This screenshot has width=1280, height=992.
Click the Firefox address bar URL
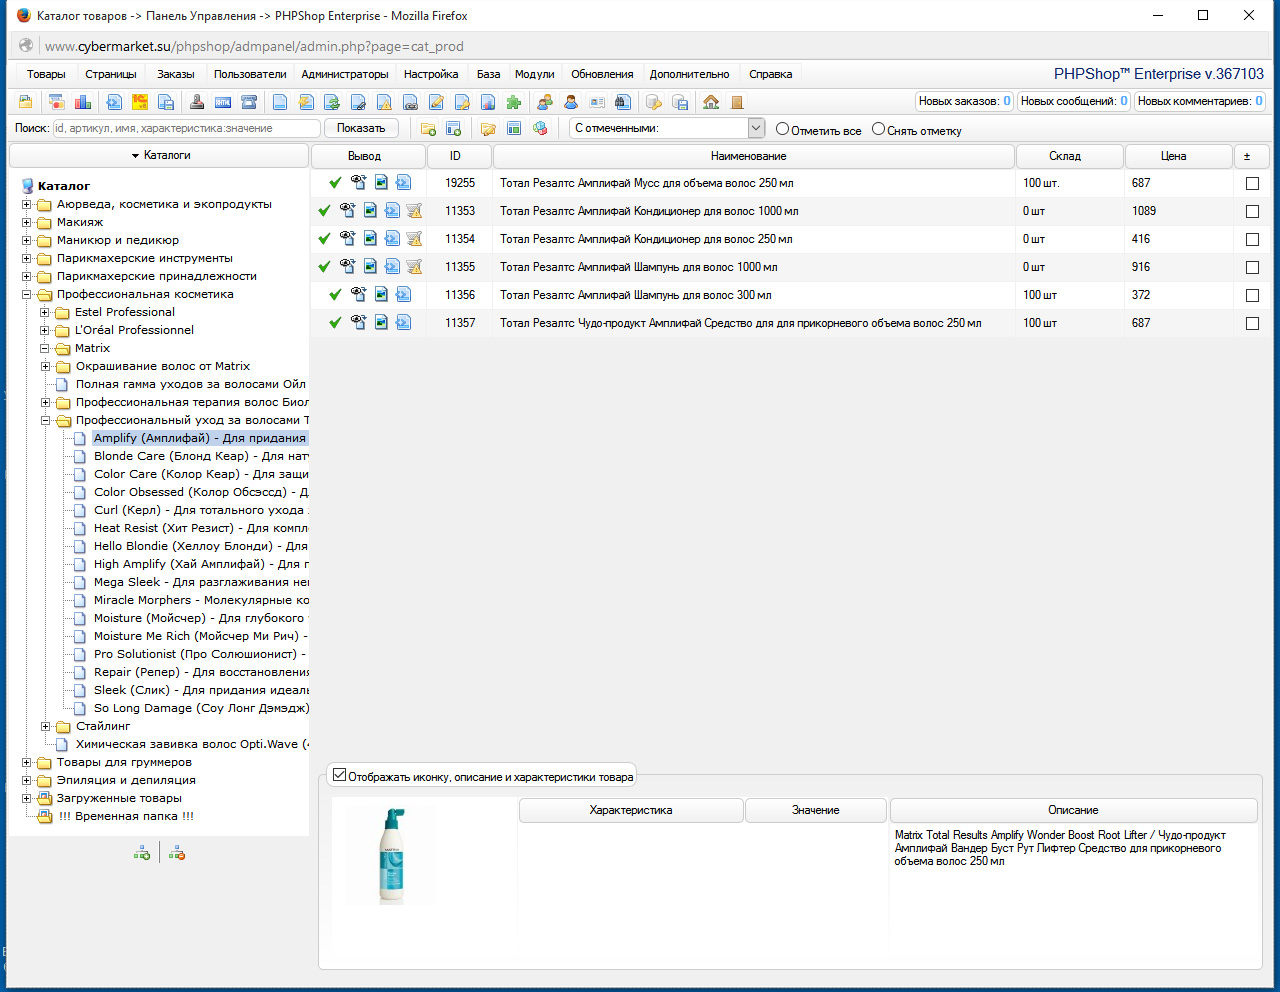click(254, 46)
